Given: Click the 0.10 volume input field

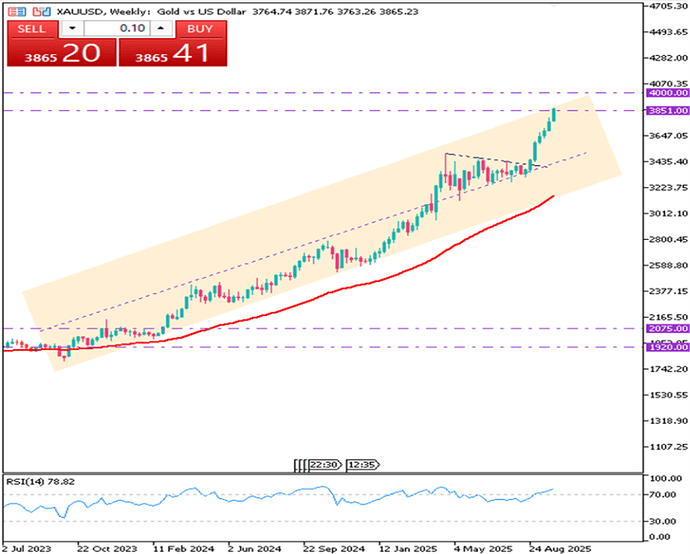Looking at the screenshot, I should [117, 29].
